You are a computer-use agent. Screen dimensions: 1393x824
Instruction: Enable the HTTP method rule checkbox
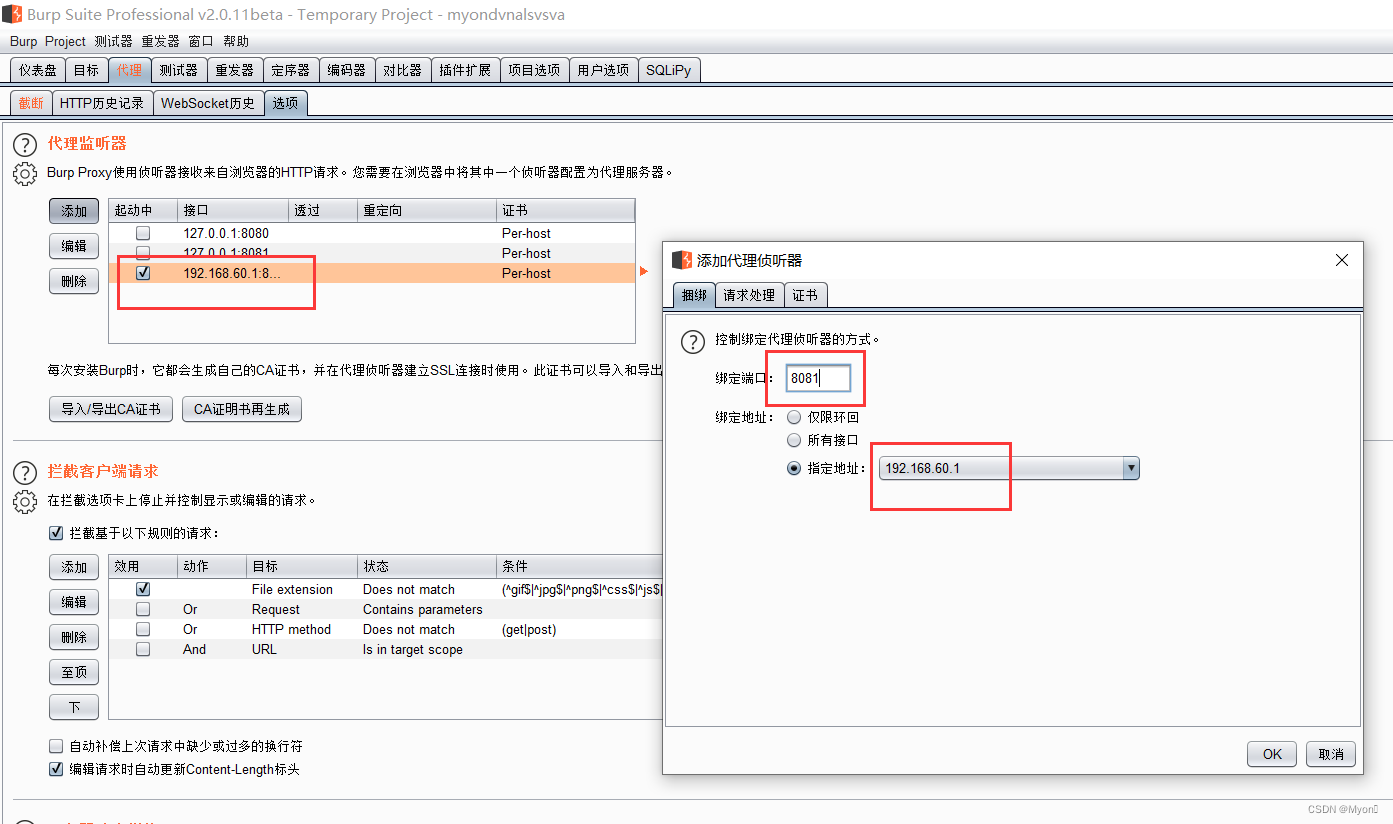coord(143,629)
